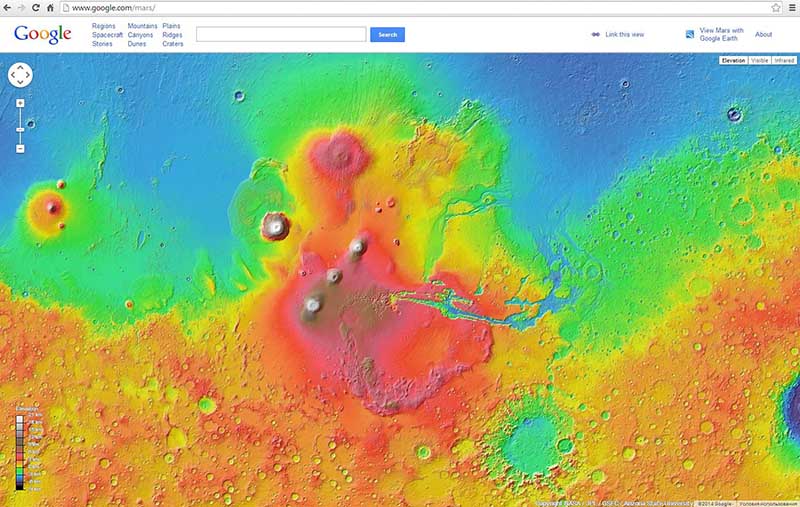Click the chain icon beside Link this view
Screen dimensions: 800x507
(595, 34)
